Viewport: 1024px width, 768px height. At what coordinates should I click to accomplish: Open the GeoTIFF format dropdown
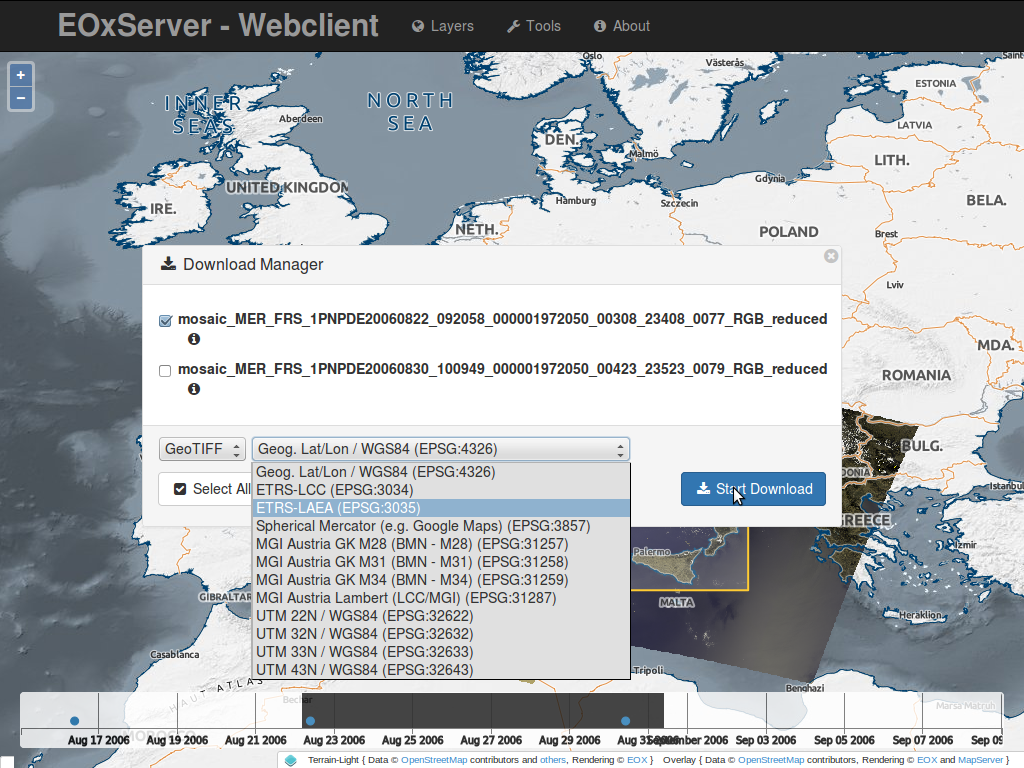pyautogui.click(x=202, y=449)
